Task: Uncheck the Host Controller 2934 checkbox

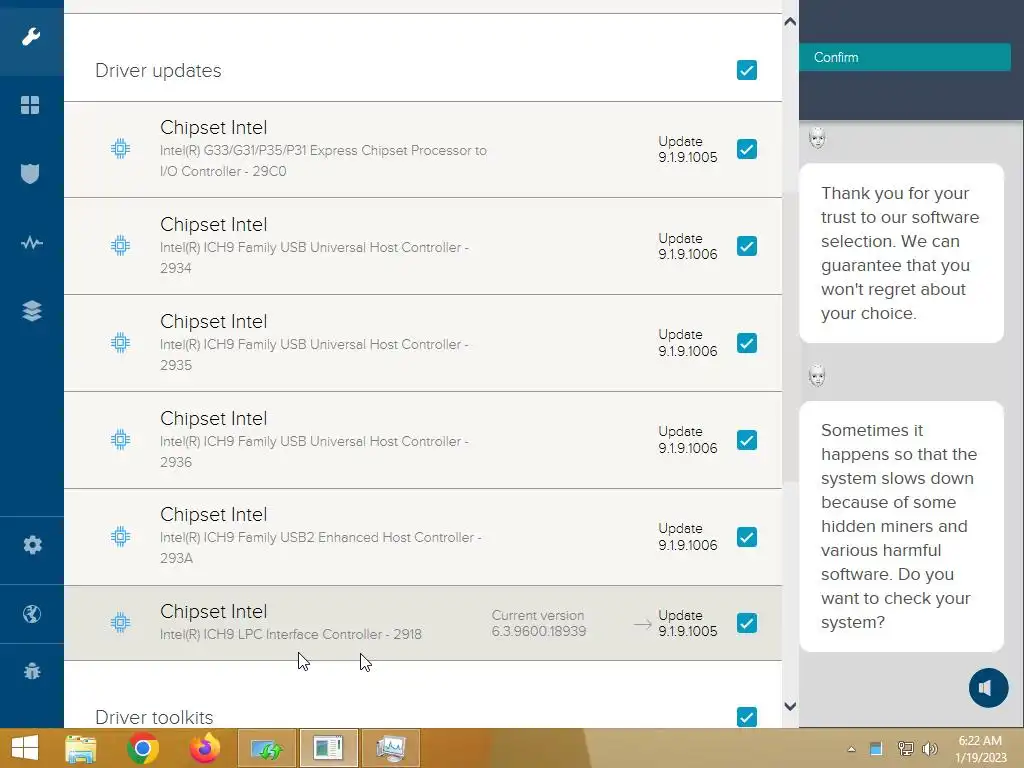Action: point(746,246)
